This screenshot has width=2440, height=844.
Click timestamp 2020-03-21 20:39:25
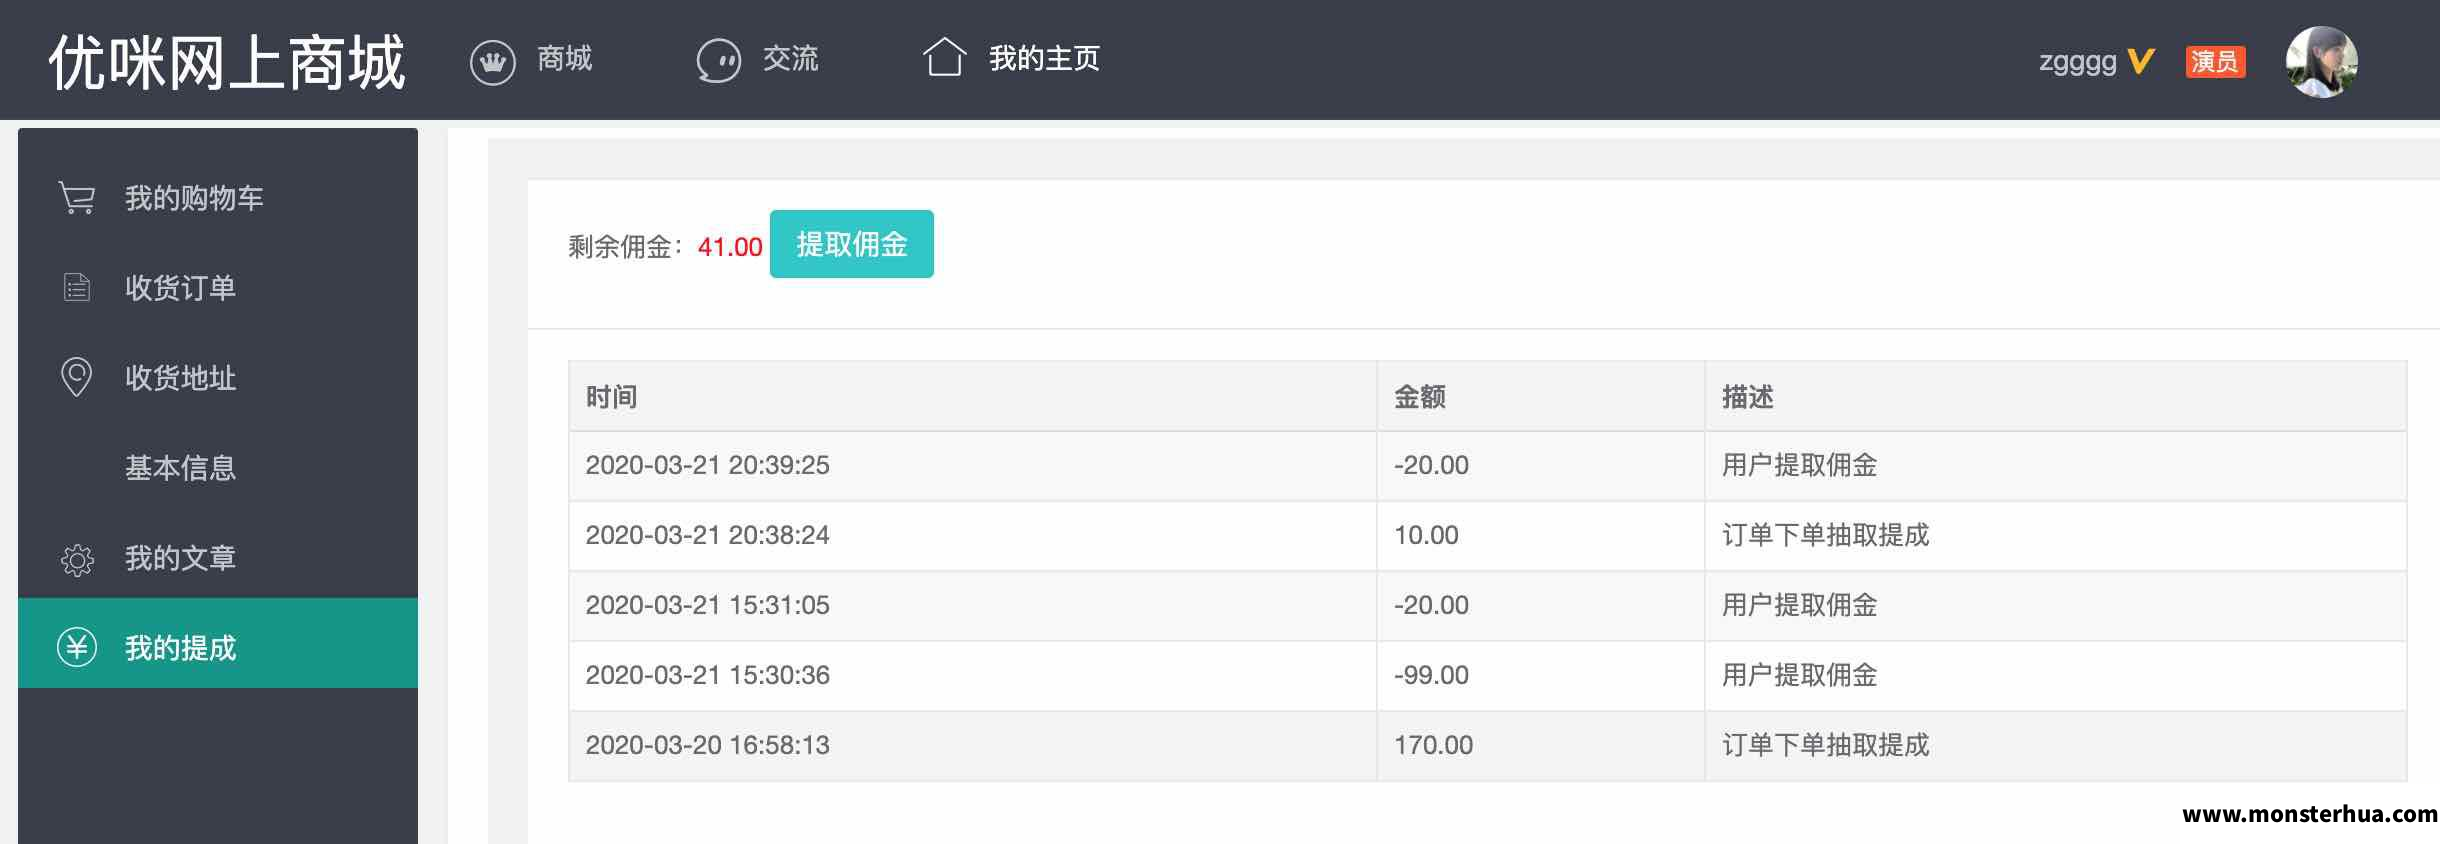[708, 465]
